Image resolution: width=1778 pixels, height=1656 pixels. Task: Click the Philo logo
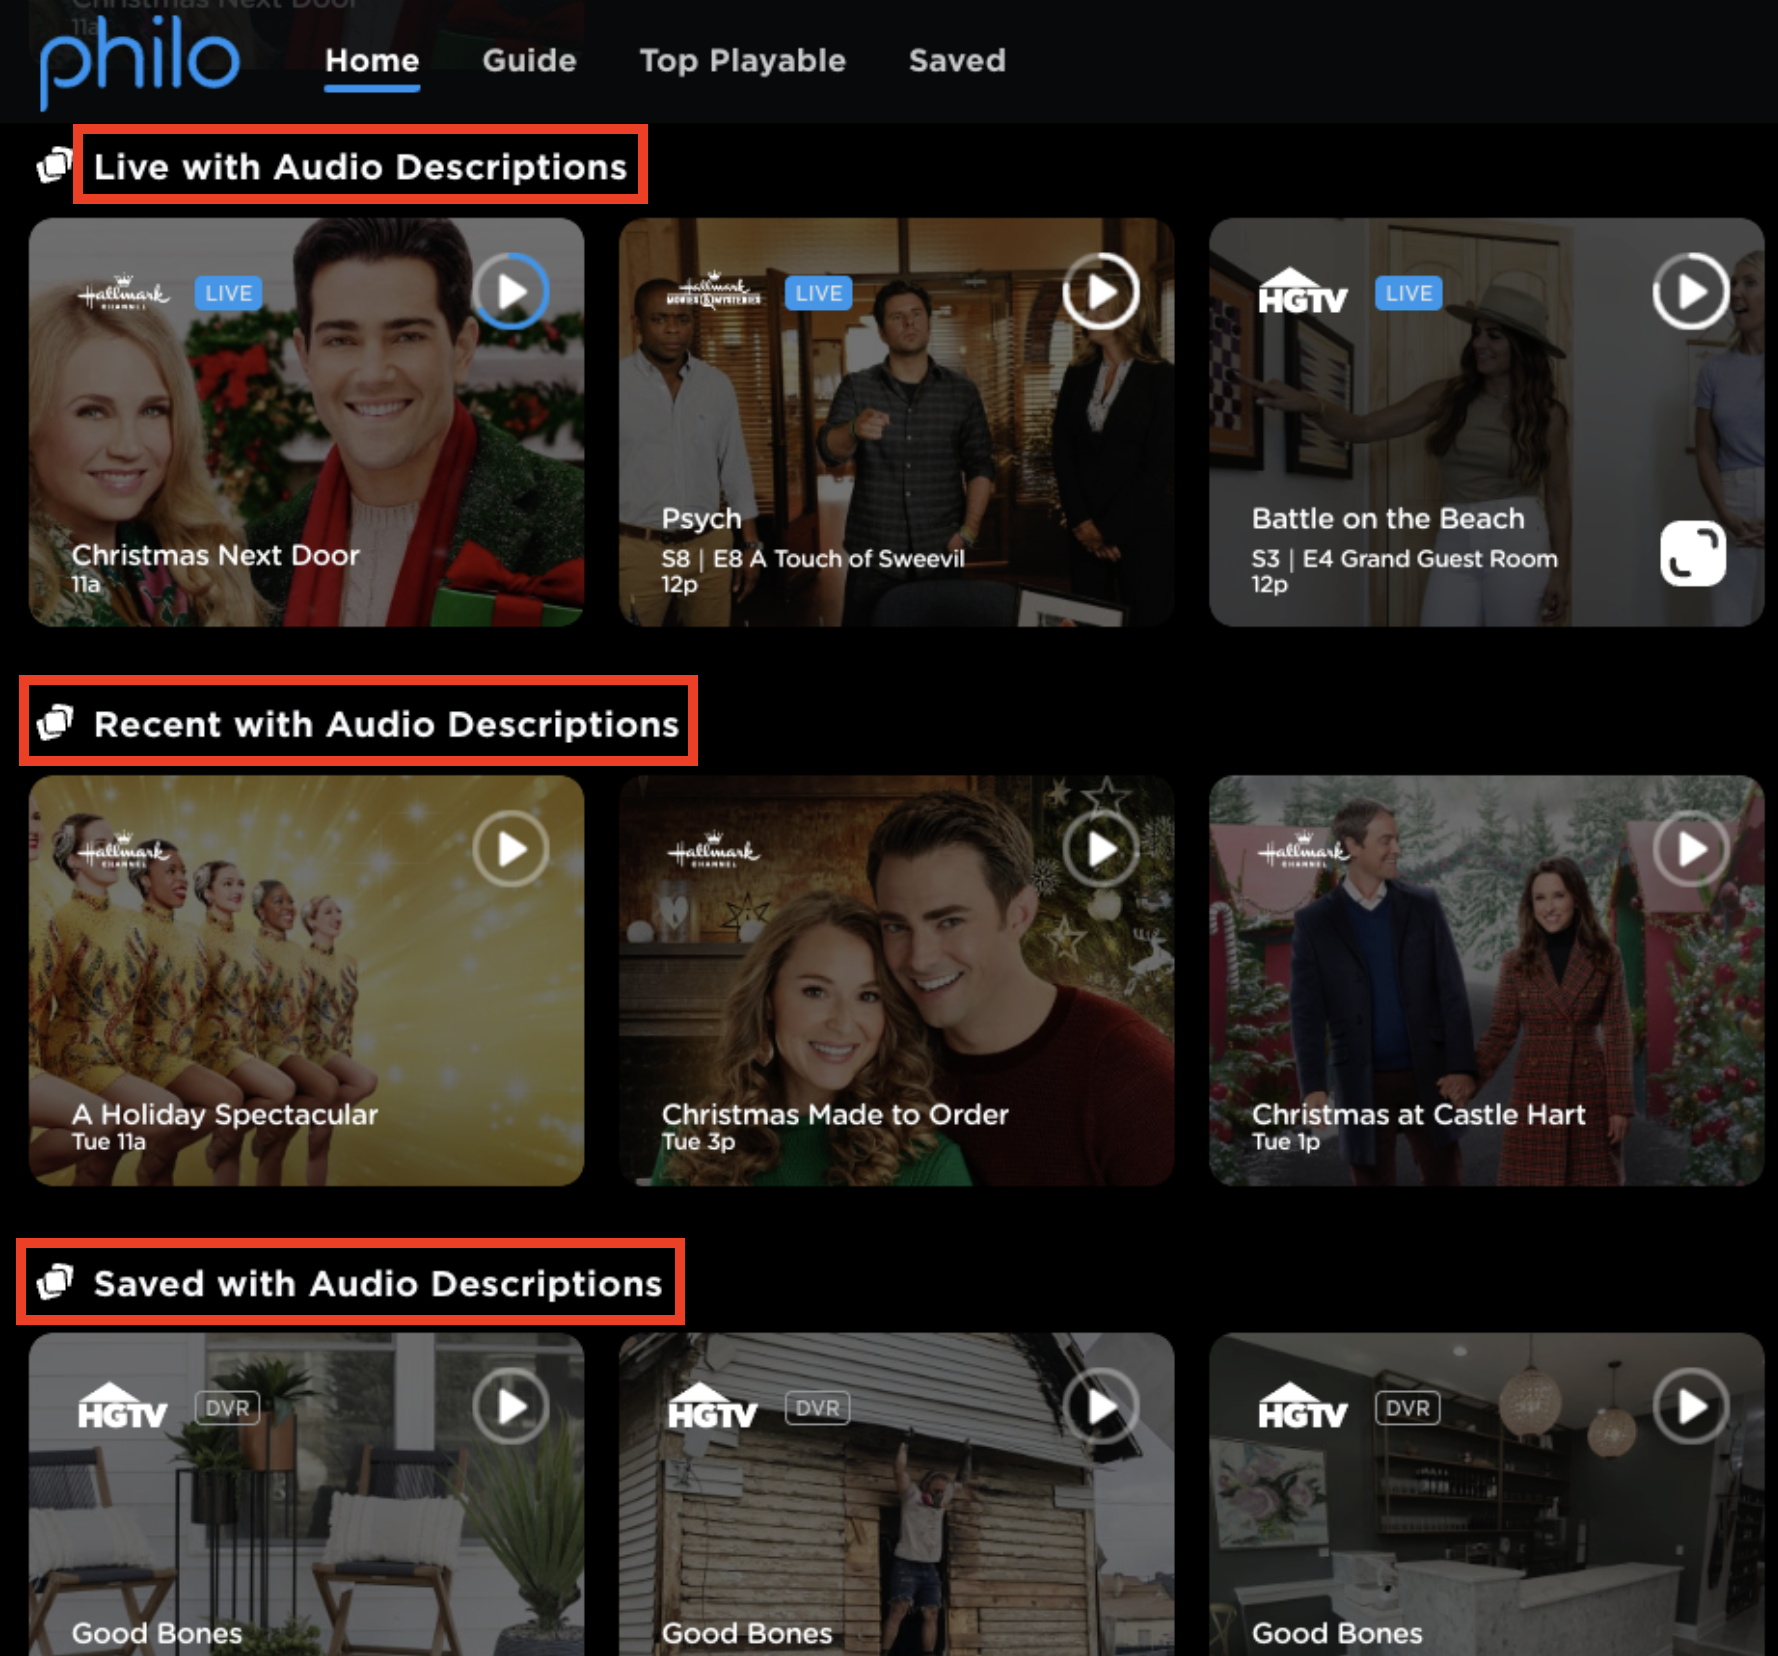tap(139, 62)
